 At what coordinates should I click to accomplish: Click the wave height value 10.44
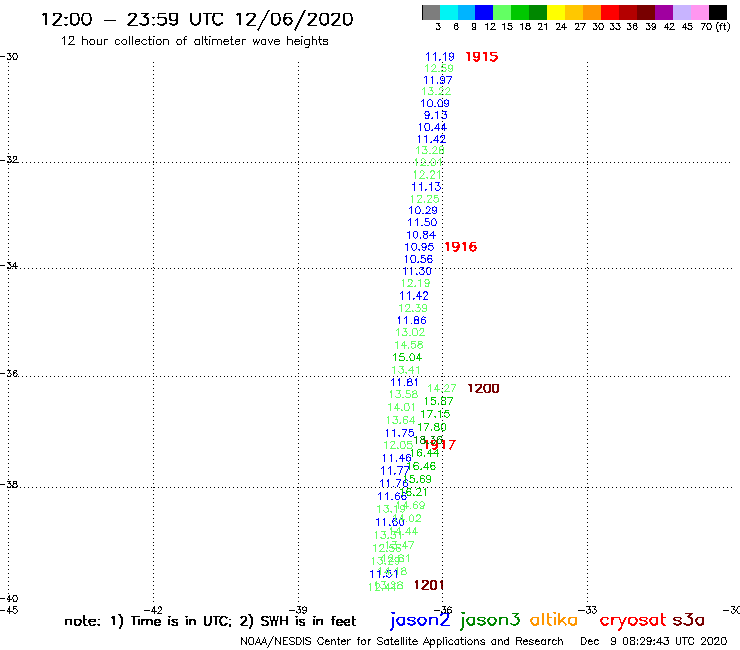432,127
